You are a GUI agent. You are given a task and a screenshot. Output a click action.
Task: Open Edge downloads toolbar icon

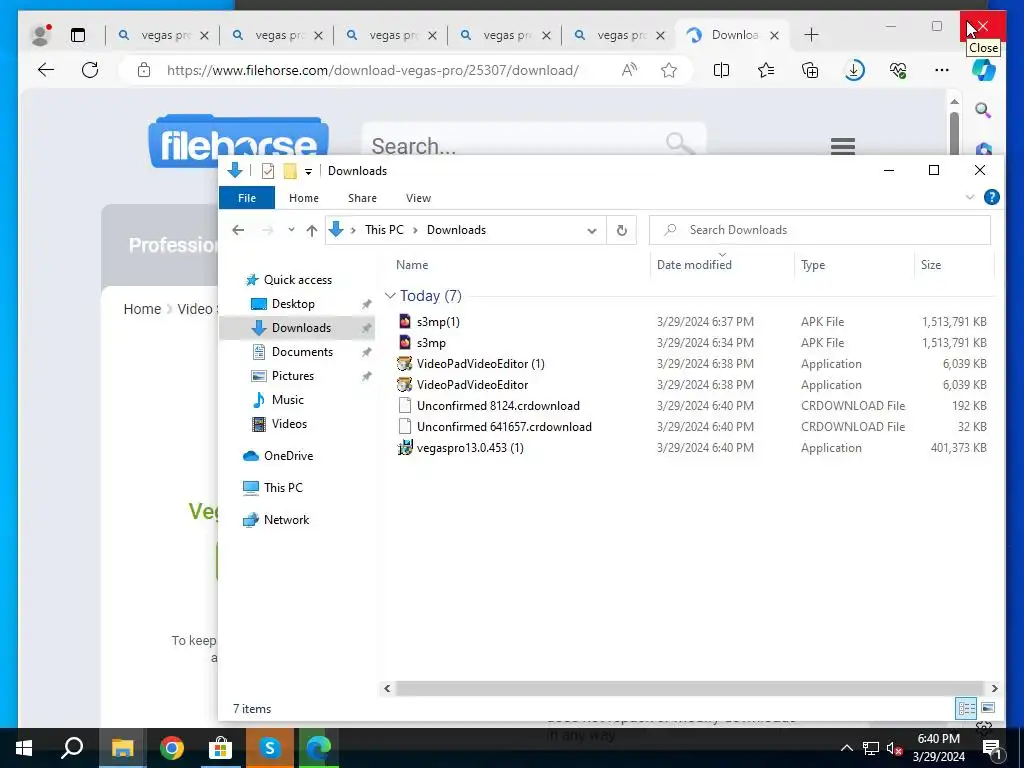pyautogui.click(x=854, y=70)
